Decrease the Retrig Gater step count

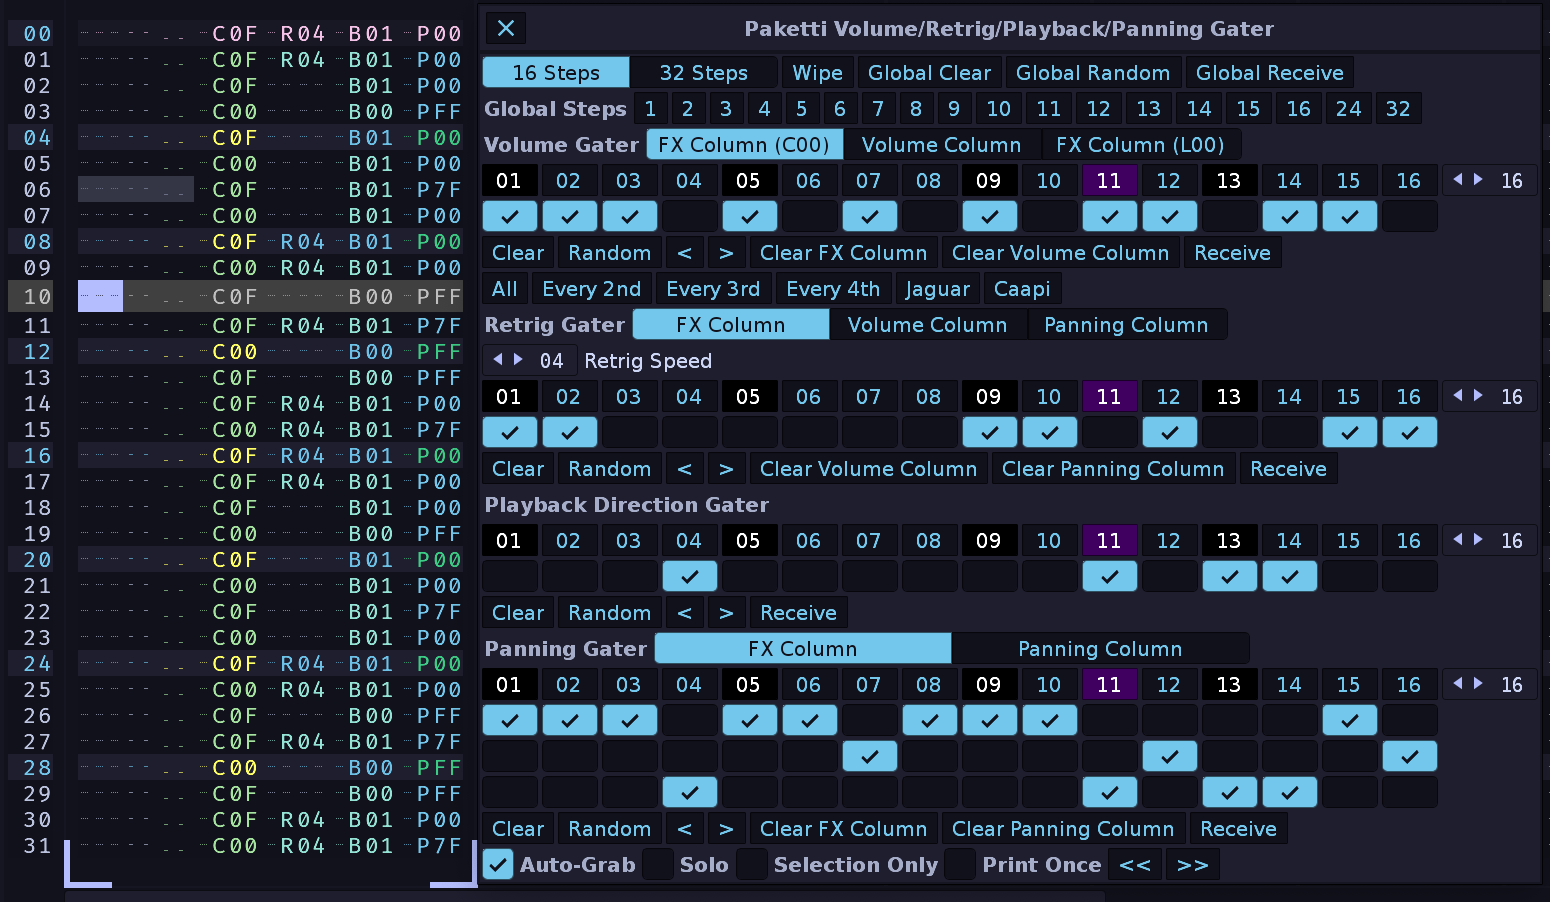pos(1458,396)
